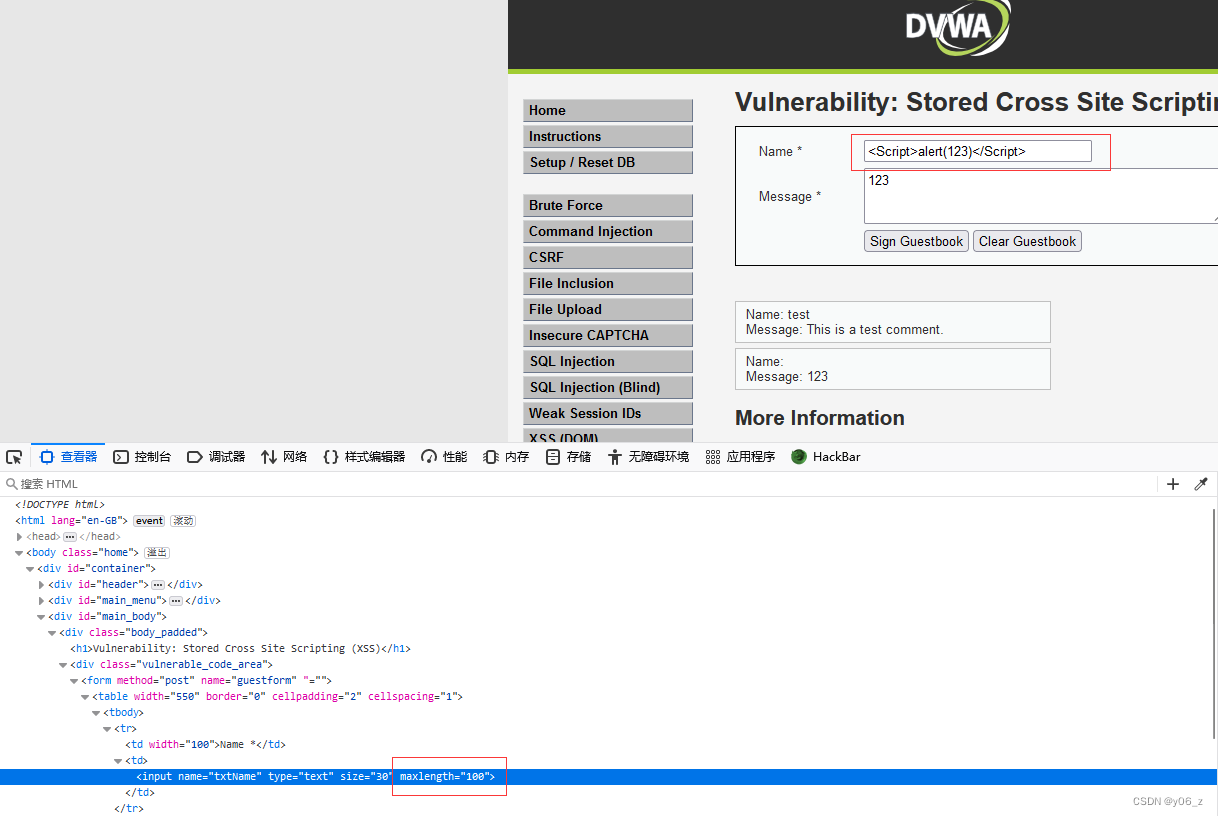The width and height of the screenshot is (1218, 816).
Task: Collapse the div id="container" node
Action: tap(31, 569)
